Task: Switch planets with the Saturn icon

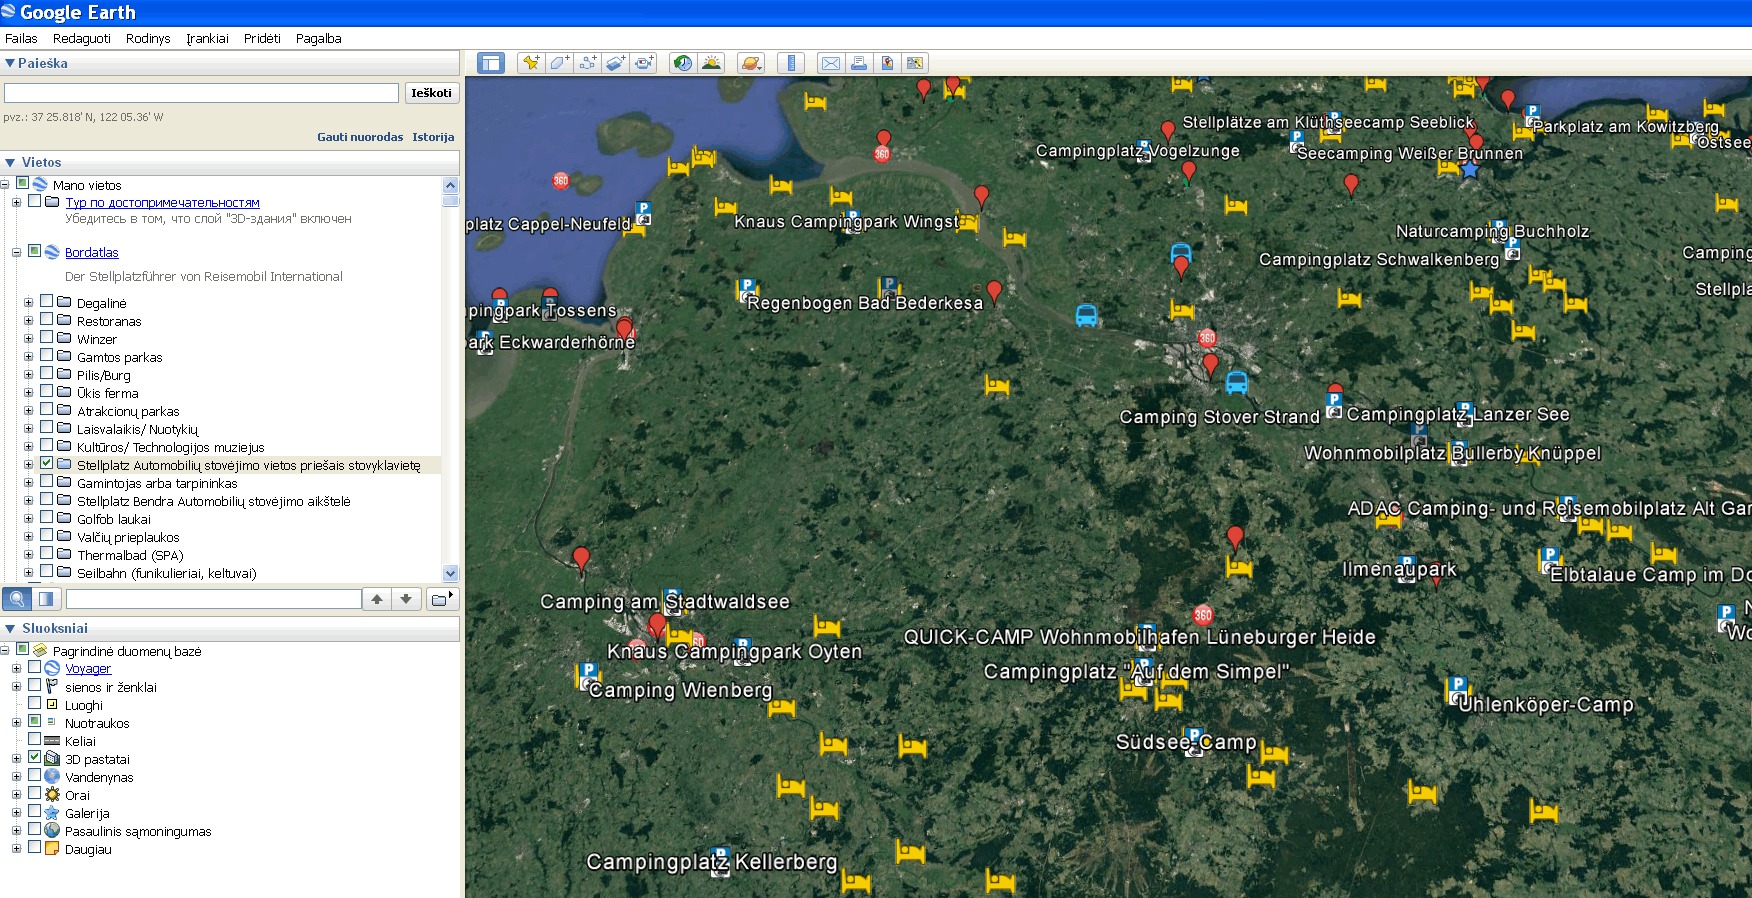Action: 751,63
